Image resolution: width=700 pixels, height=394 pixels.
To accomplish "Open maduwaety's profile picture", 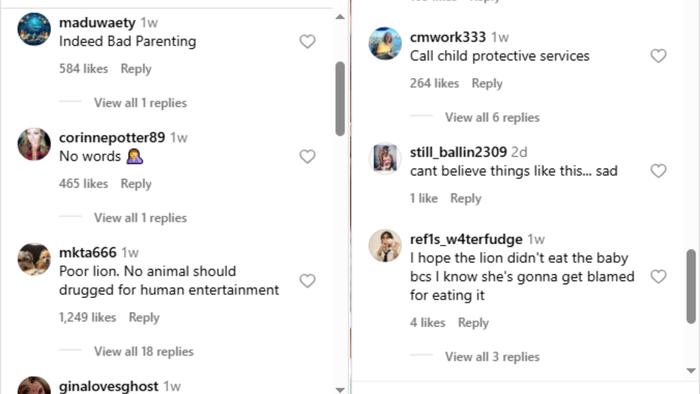I will click(x=34, y=29).
